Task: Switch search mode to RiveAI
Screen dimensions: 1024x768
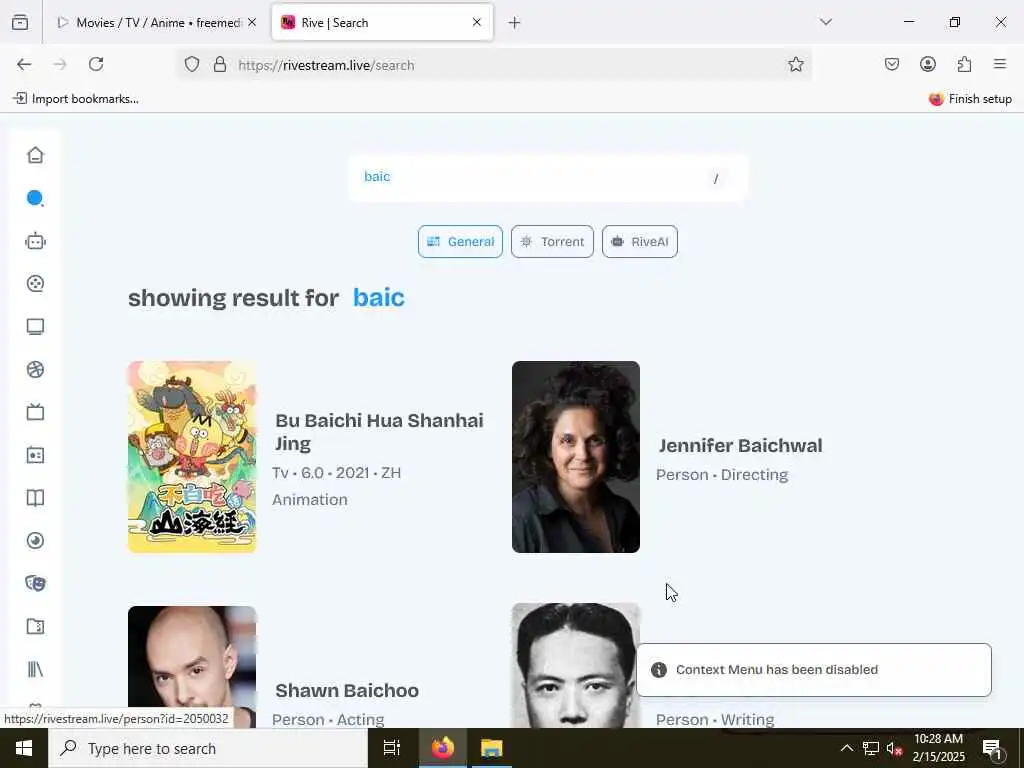Action: 640,242
